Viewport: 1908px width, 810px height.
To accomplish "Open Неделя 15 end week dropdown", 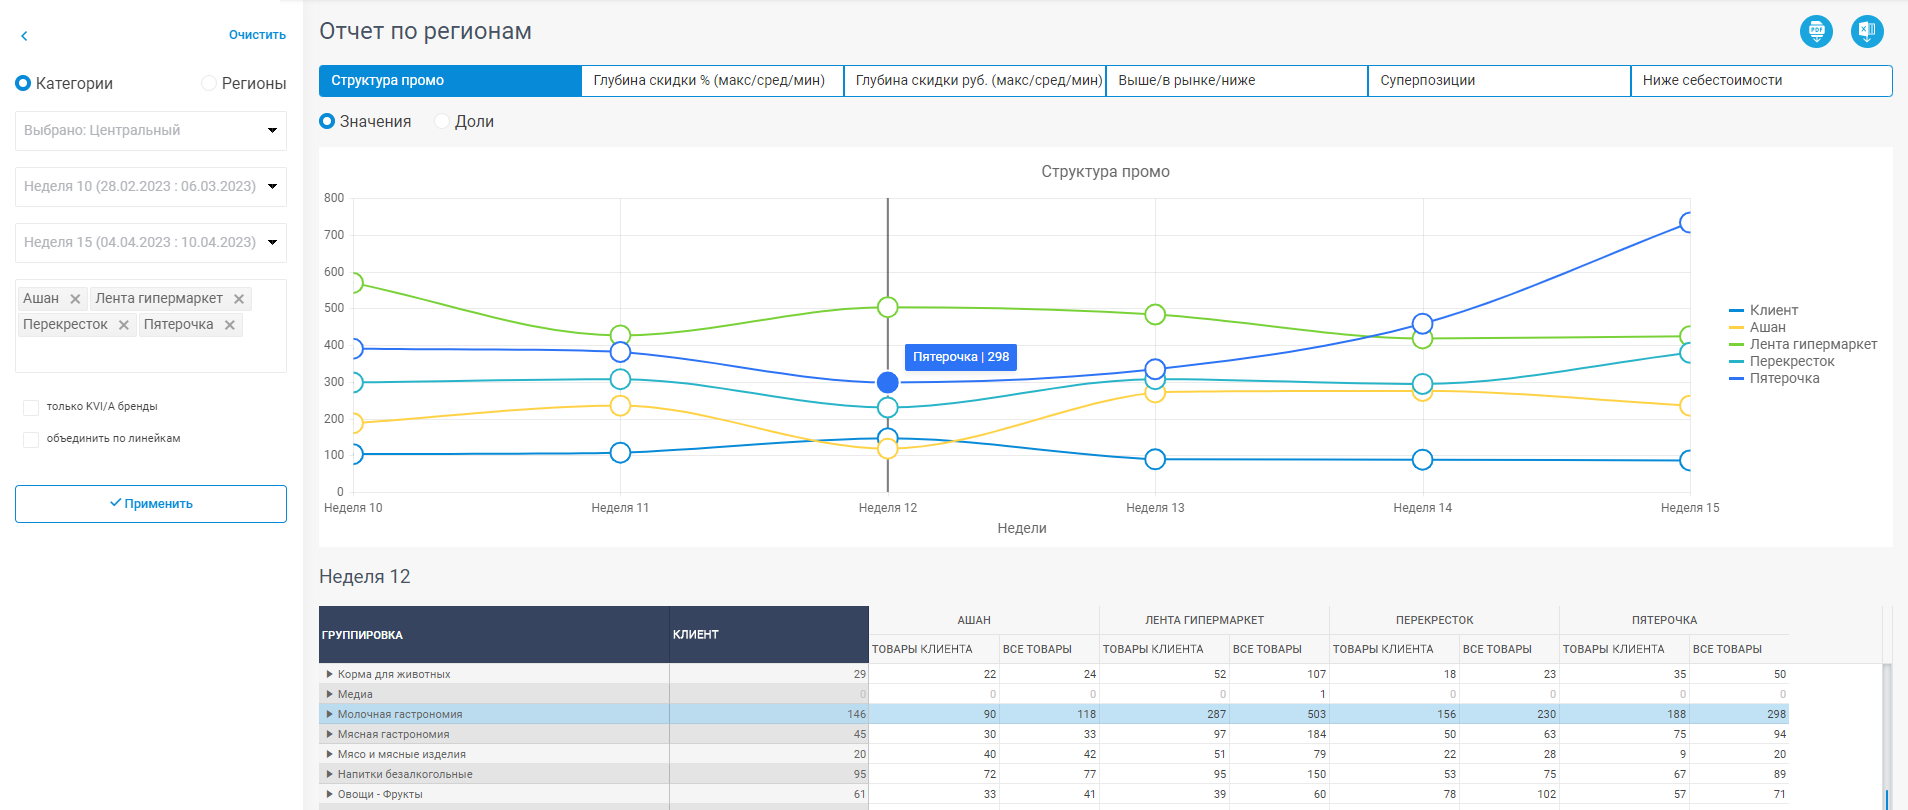I will pyautogui.click(x=151, y=242).
